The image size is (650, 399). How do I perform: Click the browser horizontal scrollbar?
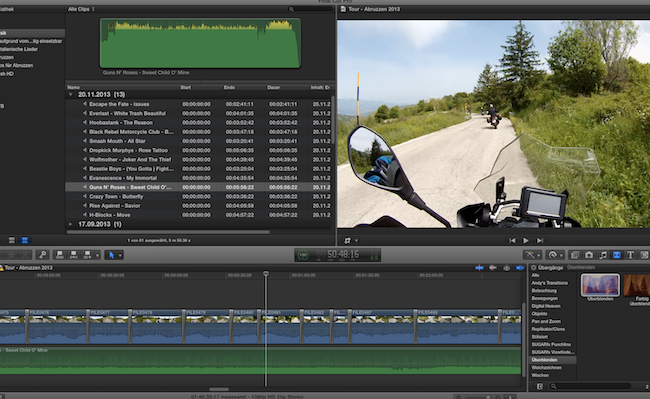168,232
